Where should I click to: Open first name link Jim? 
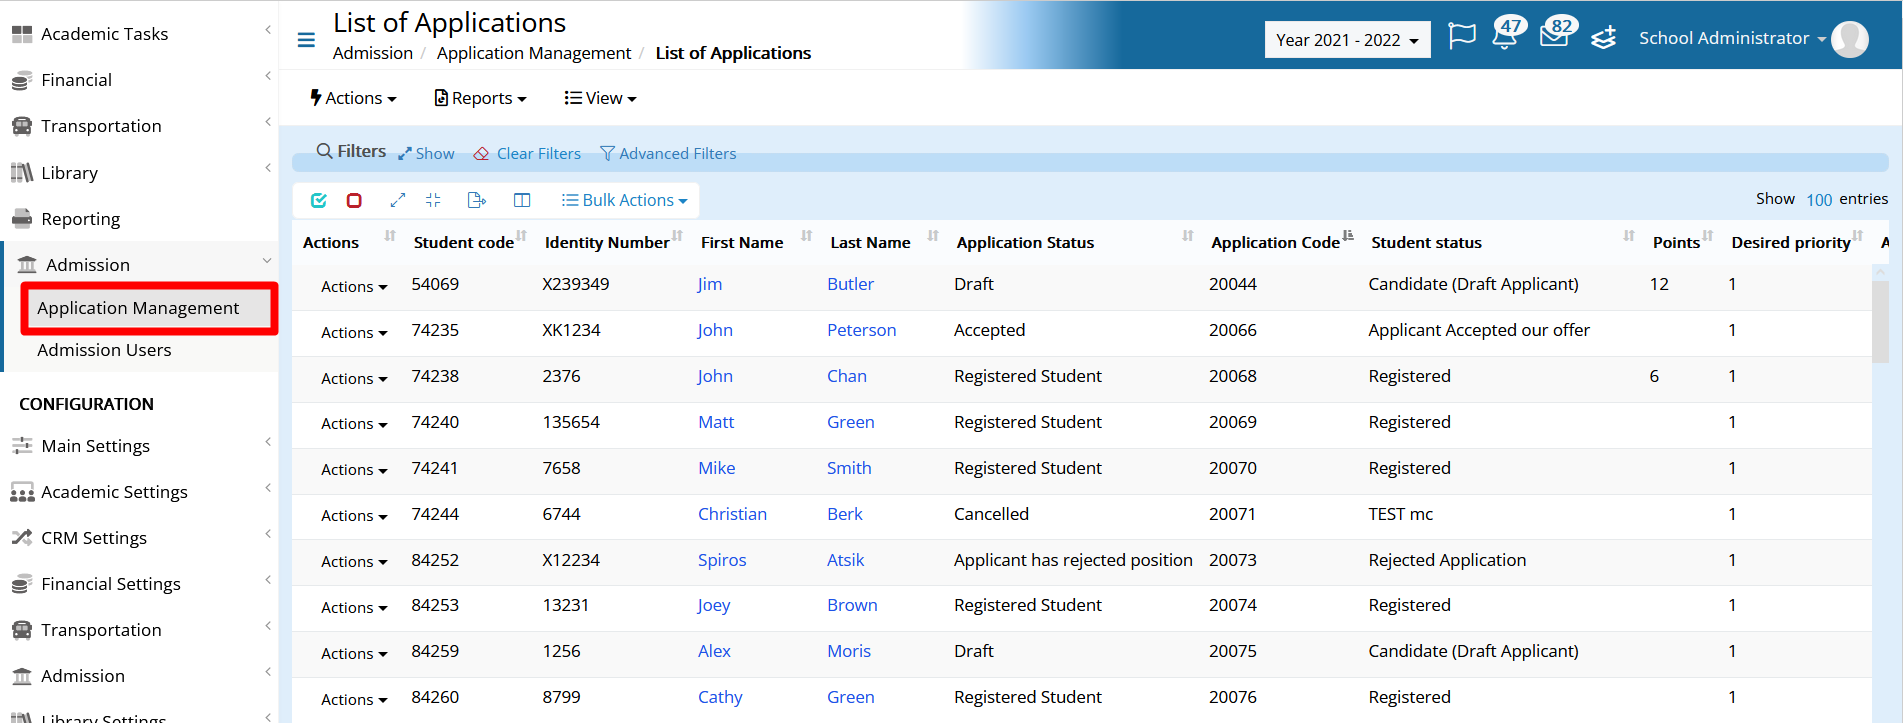coord(710,285)
